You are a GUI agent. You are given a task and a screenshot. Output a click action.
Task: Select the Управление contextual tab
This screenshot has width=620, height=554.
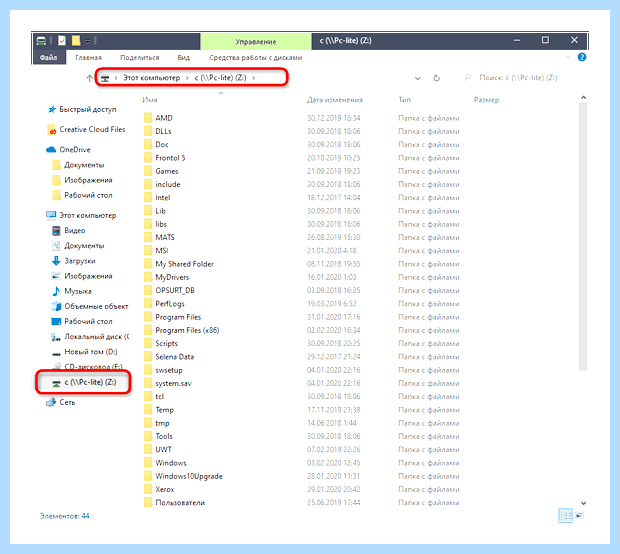pyautogui.click(x=256, y=42)
